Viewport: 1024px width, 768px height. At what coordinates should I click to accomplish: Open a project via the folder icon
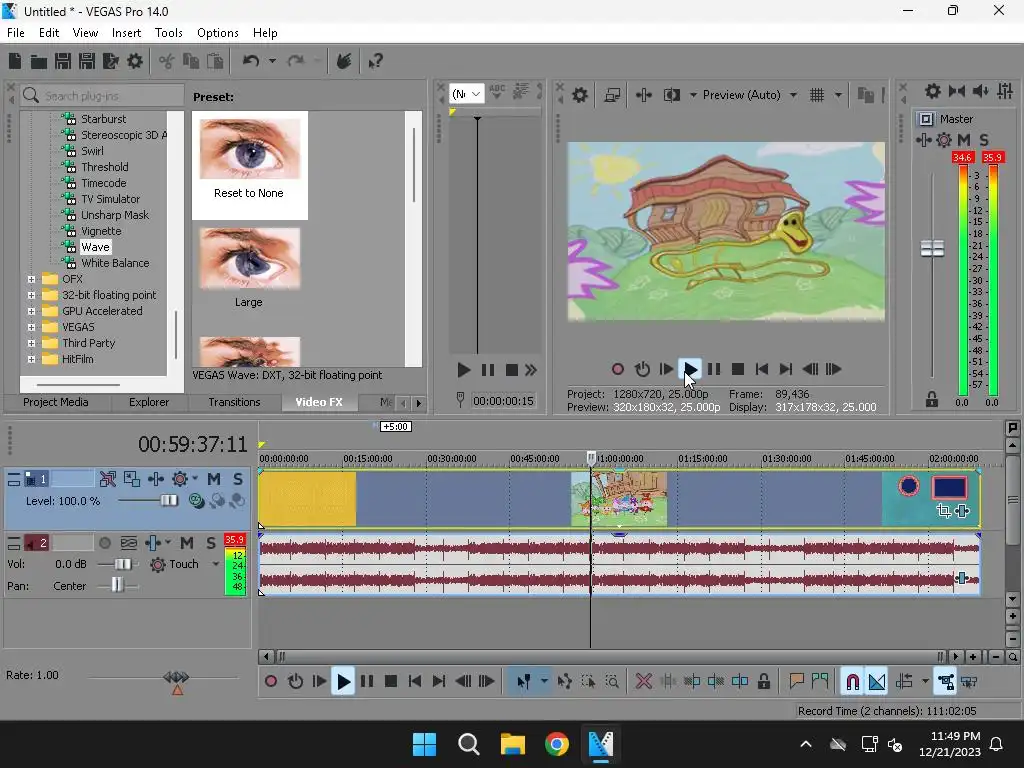click(x=39, y=61)
